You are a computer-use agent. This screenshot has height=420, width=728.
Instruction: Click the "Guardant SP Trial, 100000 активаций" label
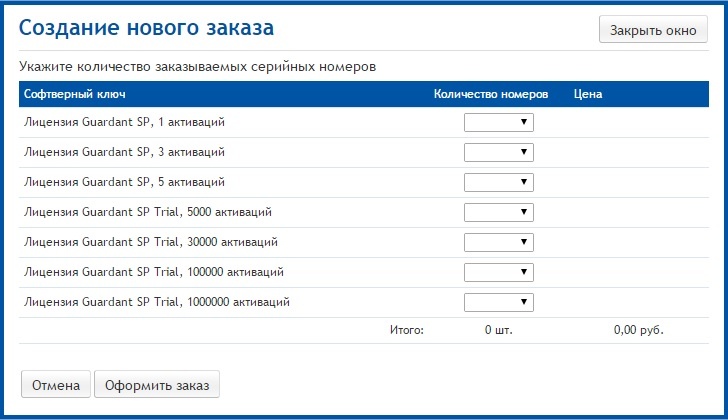(153, 272)
